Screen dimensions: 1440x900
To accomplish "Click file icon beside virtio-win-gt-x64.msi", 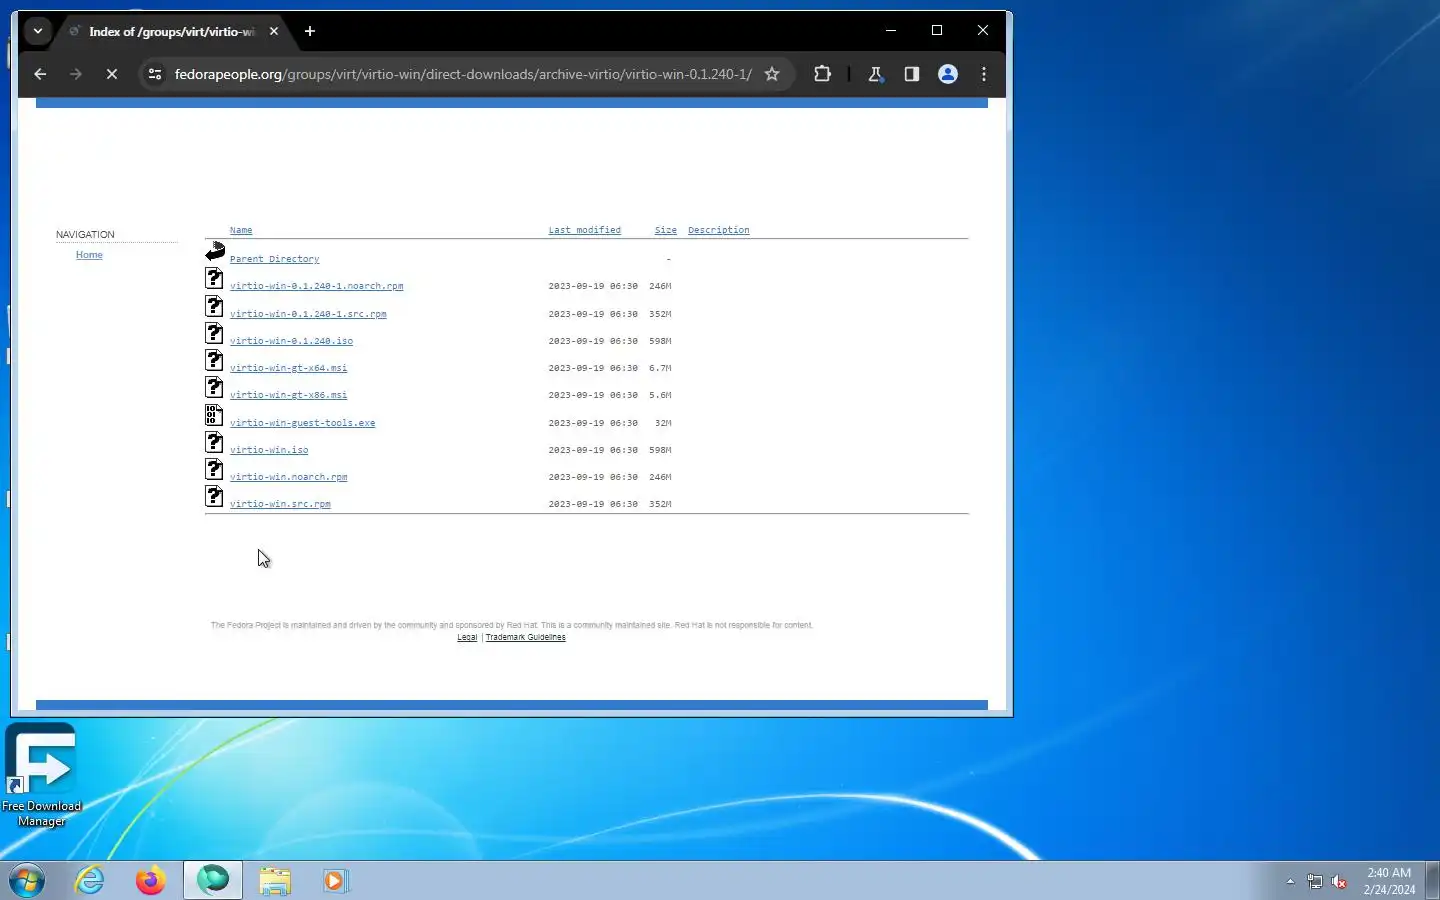I will (215, 360).
